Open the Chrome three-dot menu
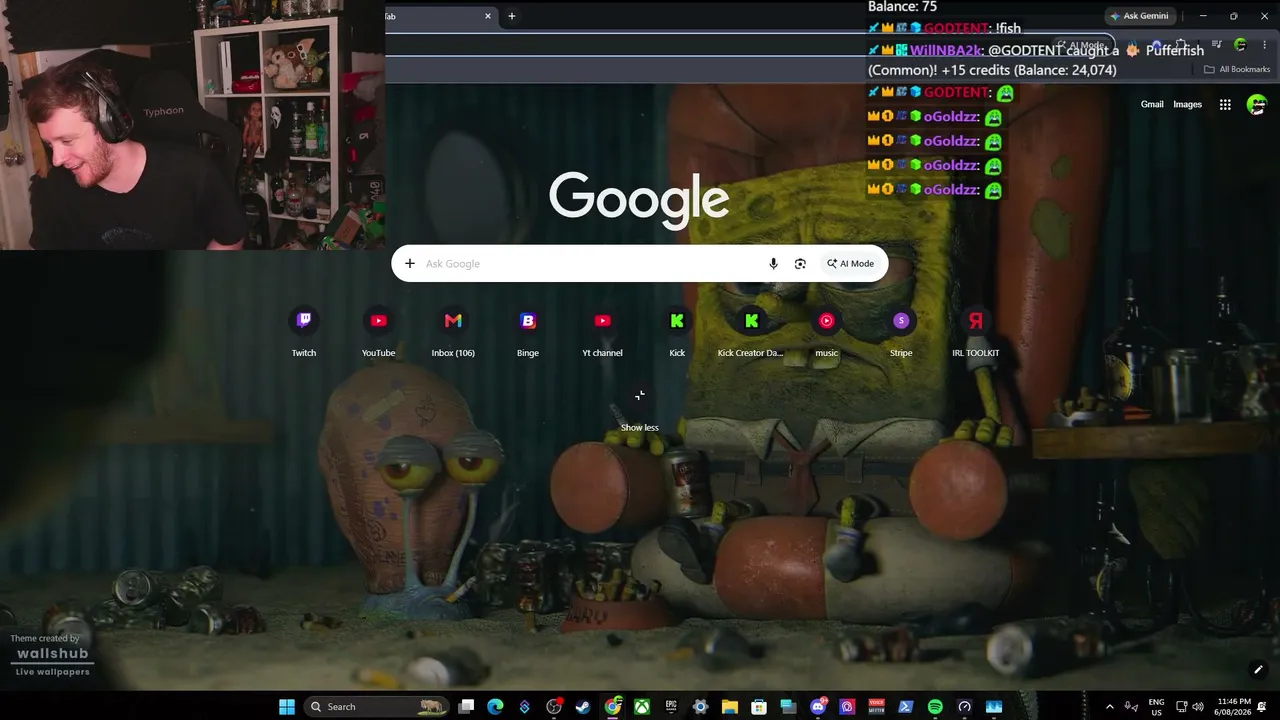Image resolution: width=1280 pixels, height=720 pixels. (x=1264, y=45)
